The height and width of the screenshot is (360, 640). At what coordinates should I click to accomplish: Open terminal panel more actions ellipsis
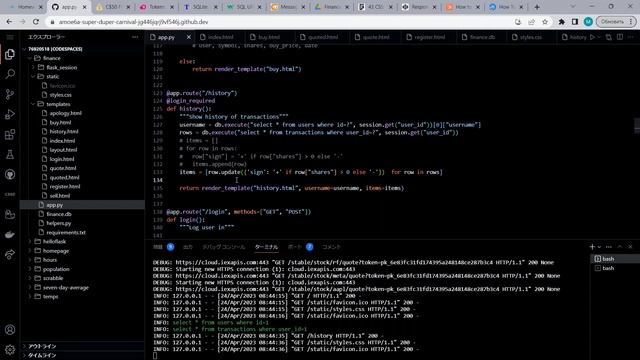point(609,247)
